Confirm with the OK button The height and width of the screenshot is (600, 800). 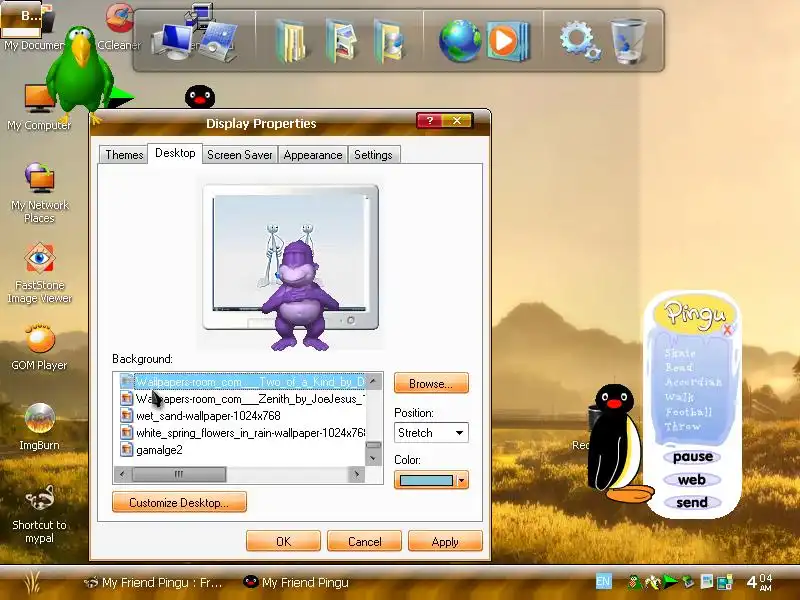(283, 541)
